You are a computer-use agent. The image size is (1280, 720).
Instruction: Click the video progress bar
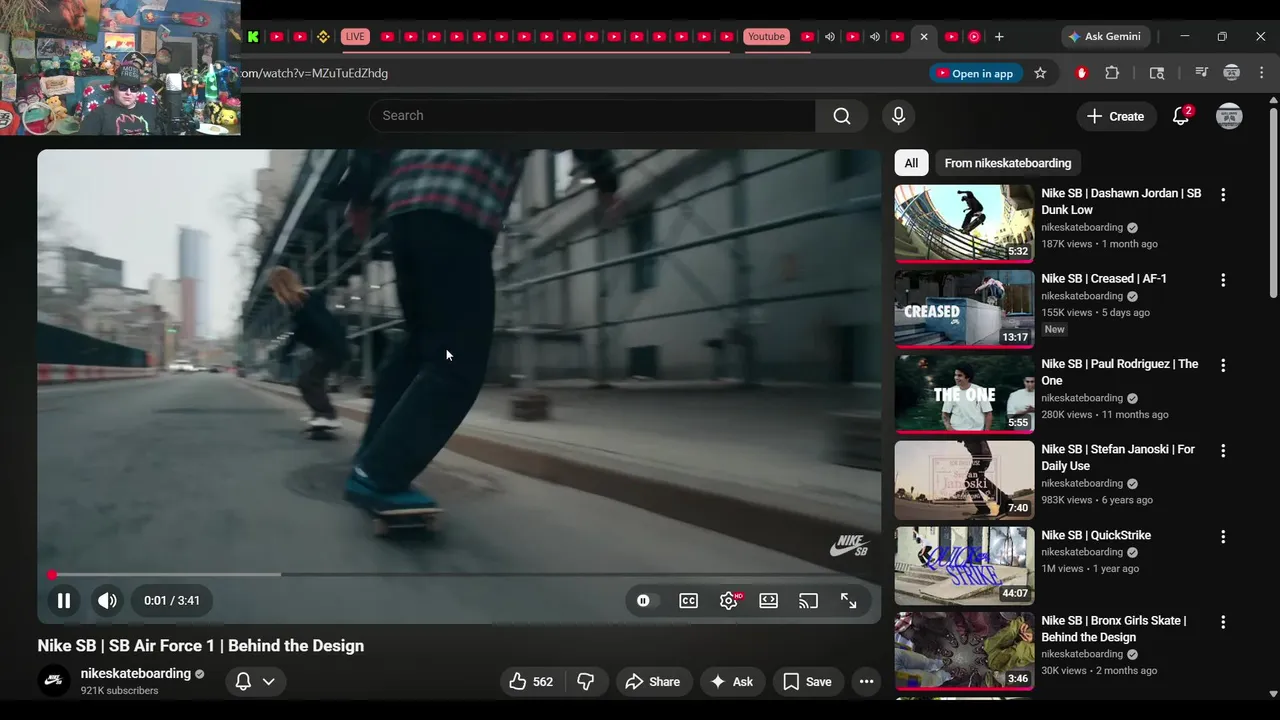point(460,574)
